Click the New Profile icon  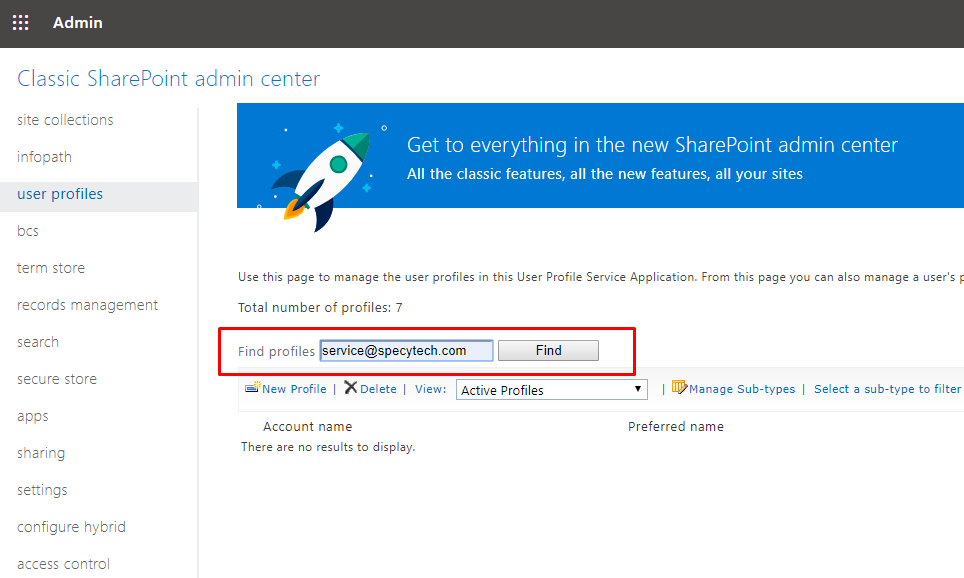(253, 388)
